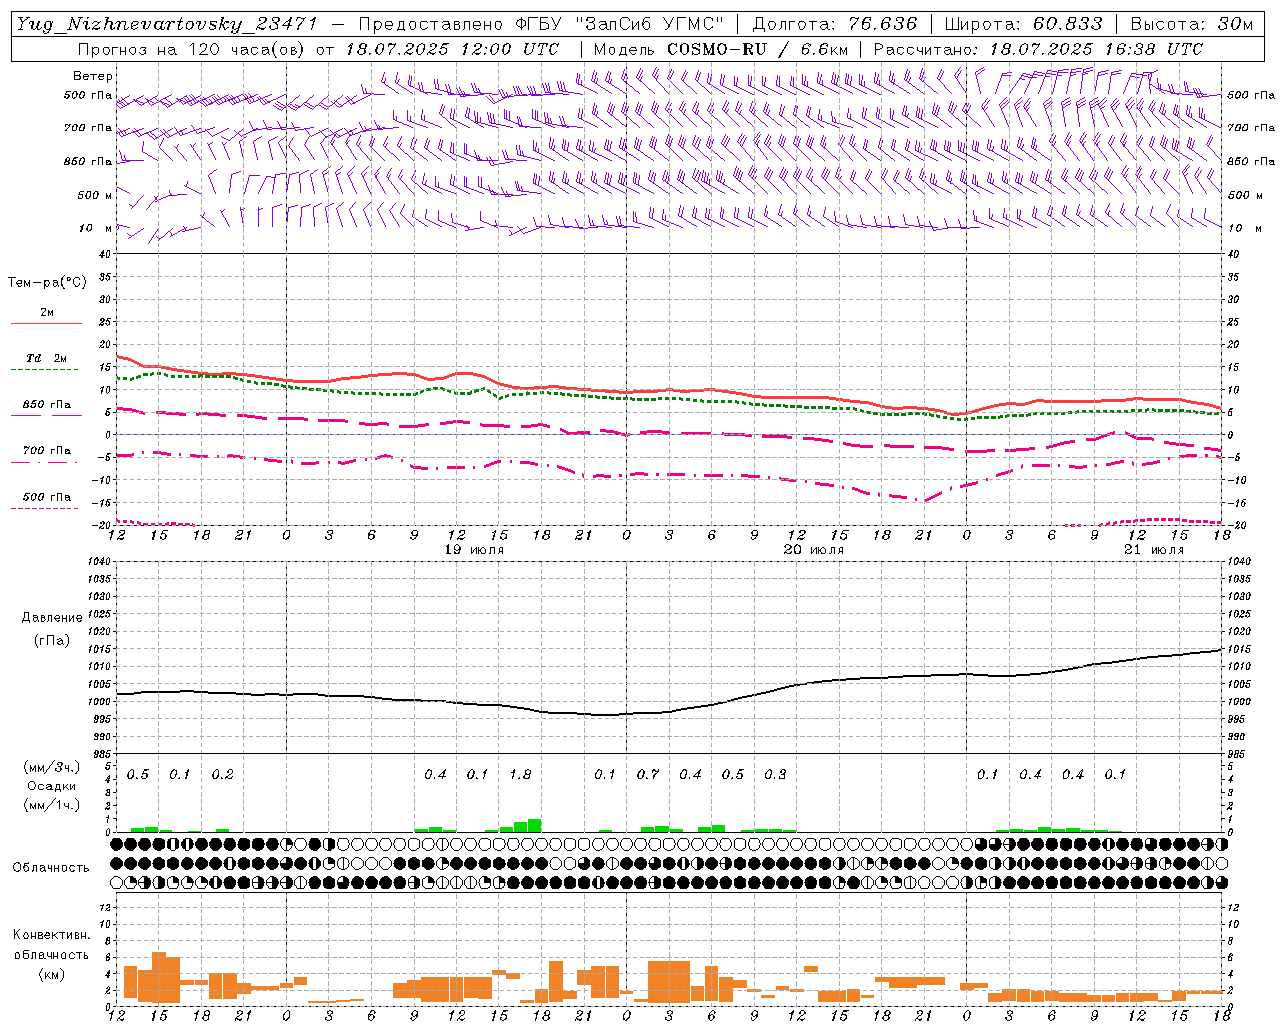Click the precipitation value '0.7'
Image resolution: width=1280 pixels, height=1024 pixels.
click(x=648, y=774)
